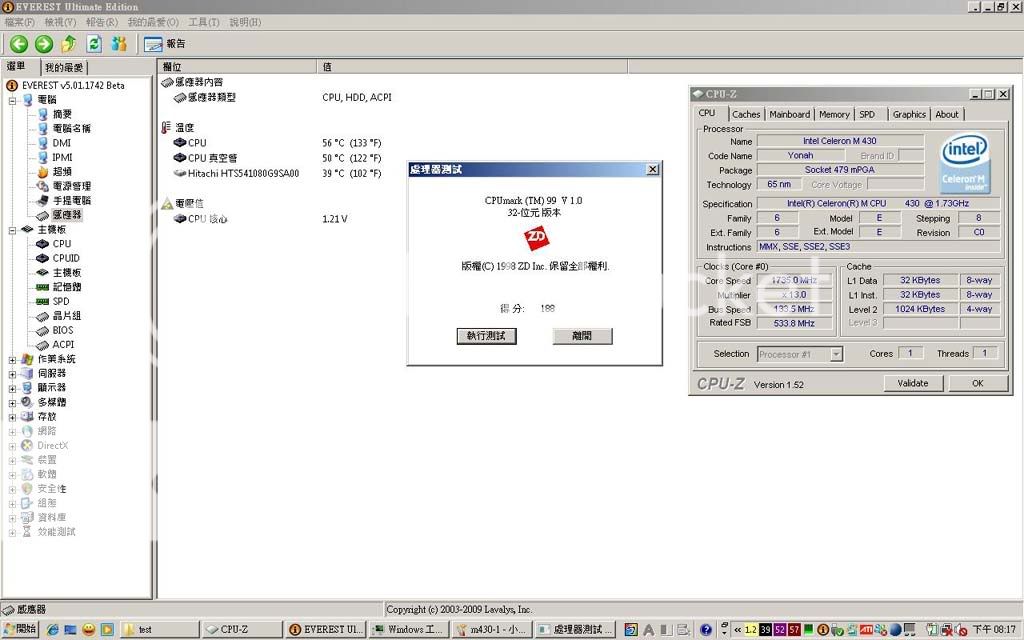The image size is (1024, 640).
Task: Select BIOS in the tree
Action: point(63,330)
